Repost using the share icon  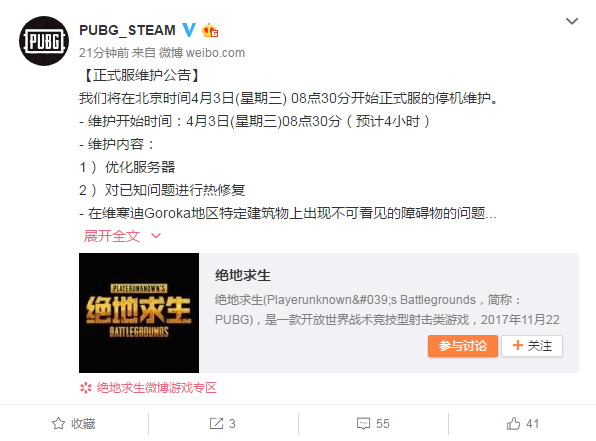216,424
